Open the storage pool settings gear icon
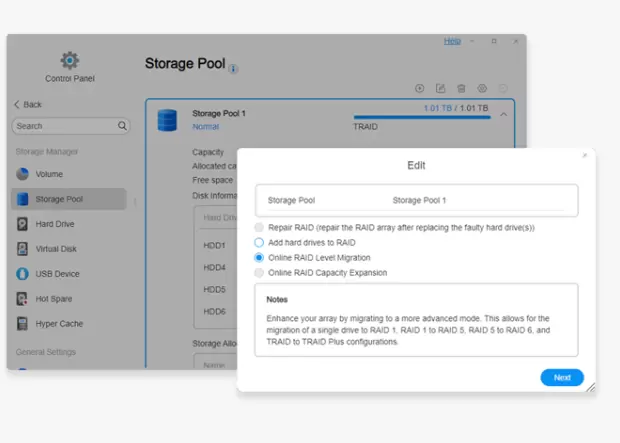Image resolution: width=620 pixels, height=443 pixels. [482, 89]
